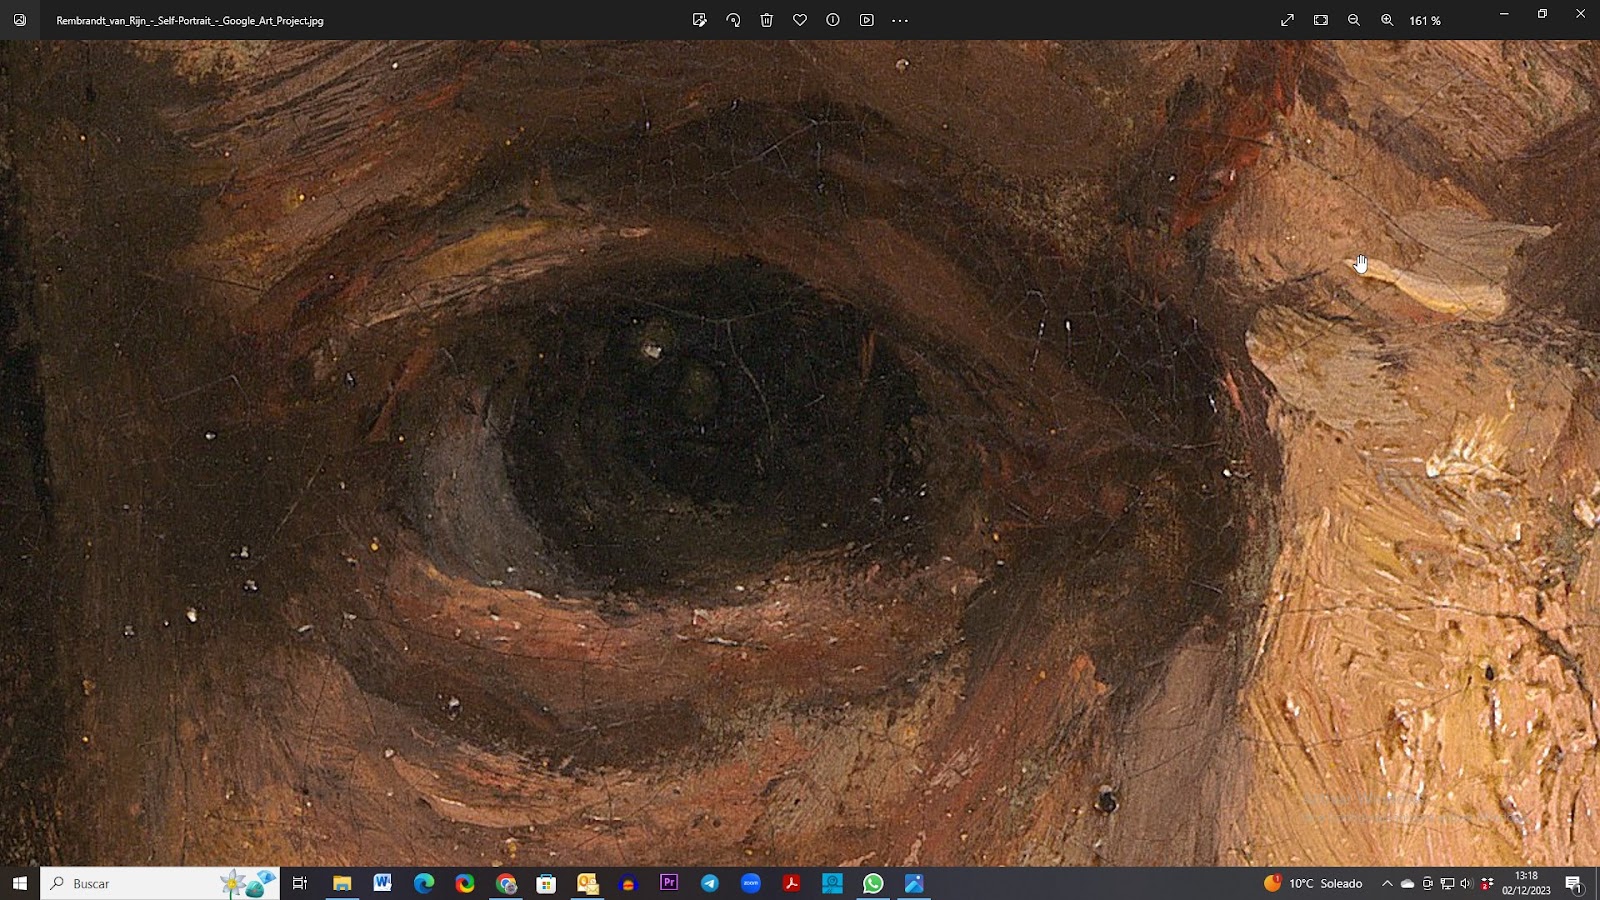Viewport: 1600px width, 900px height.
Task: Zoom out of the painting
Action: point(1354,20)
